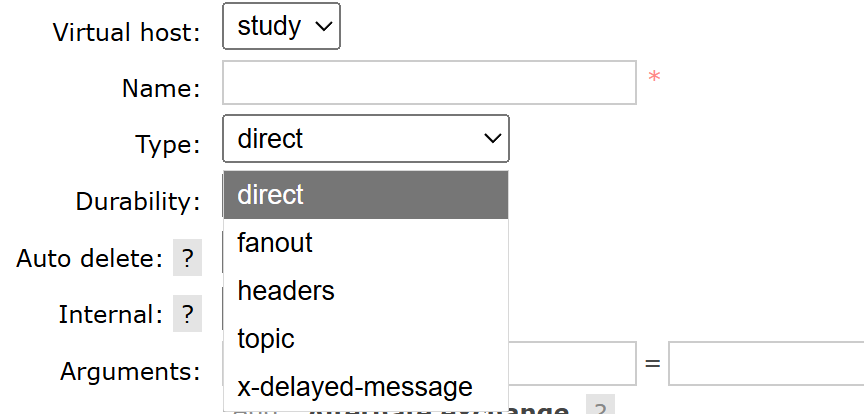Click the Virtual host label
The height and width of the screenshot is (414, 864).
click(126, 33)
